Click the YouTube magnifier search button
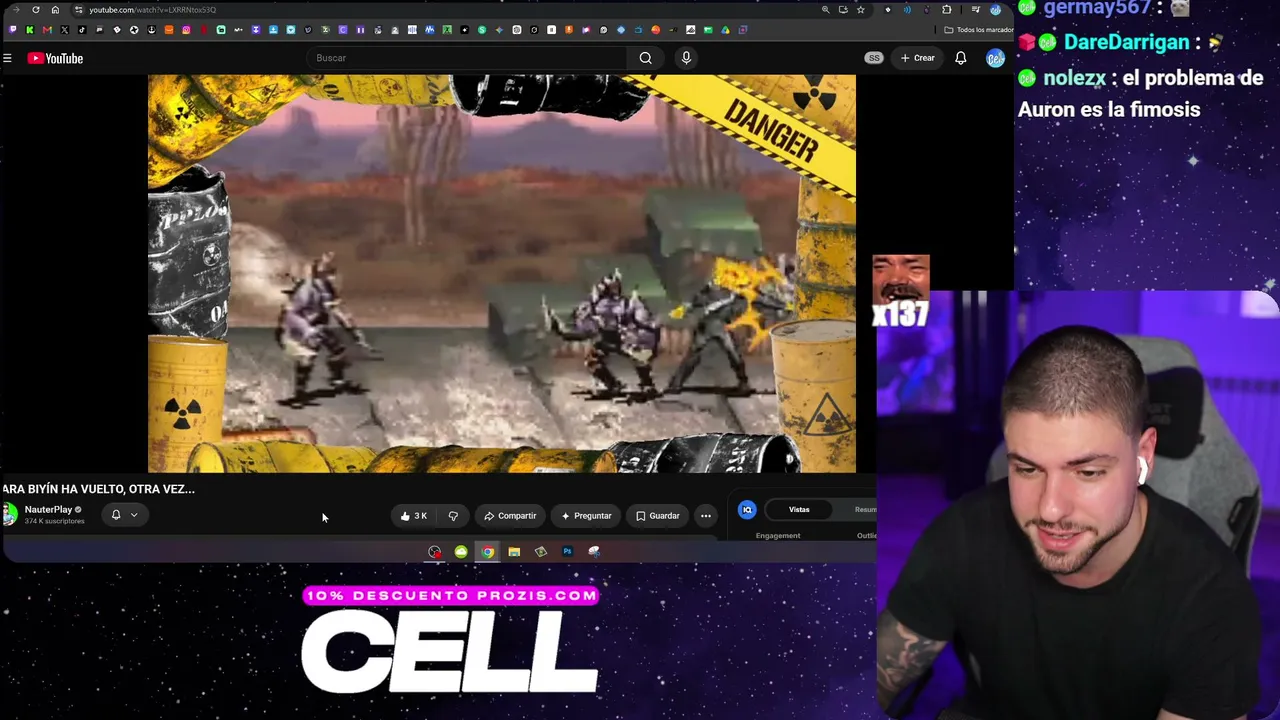The image size is (1280, 720). click(646, 58)
